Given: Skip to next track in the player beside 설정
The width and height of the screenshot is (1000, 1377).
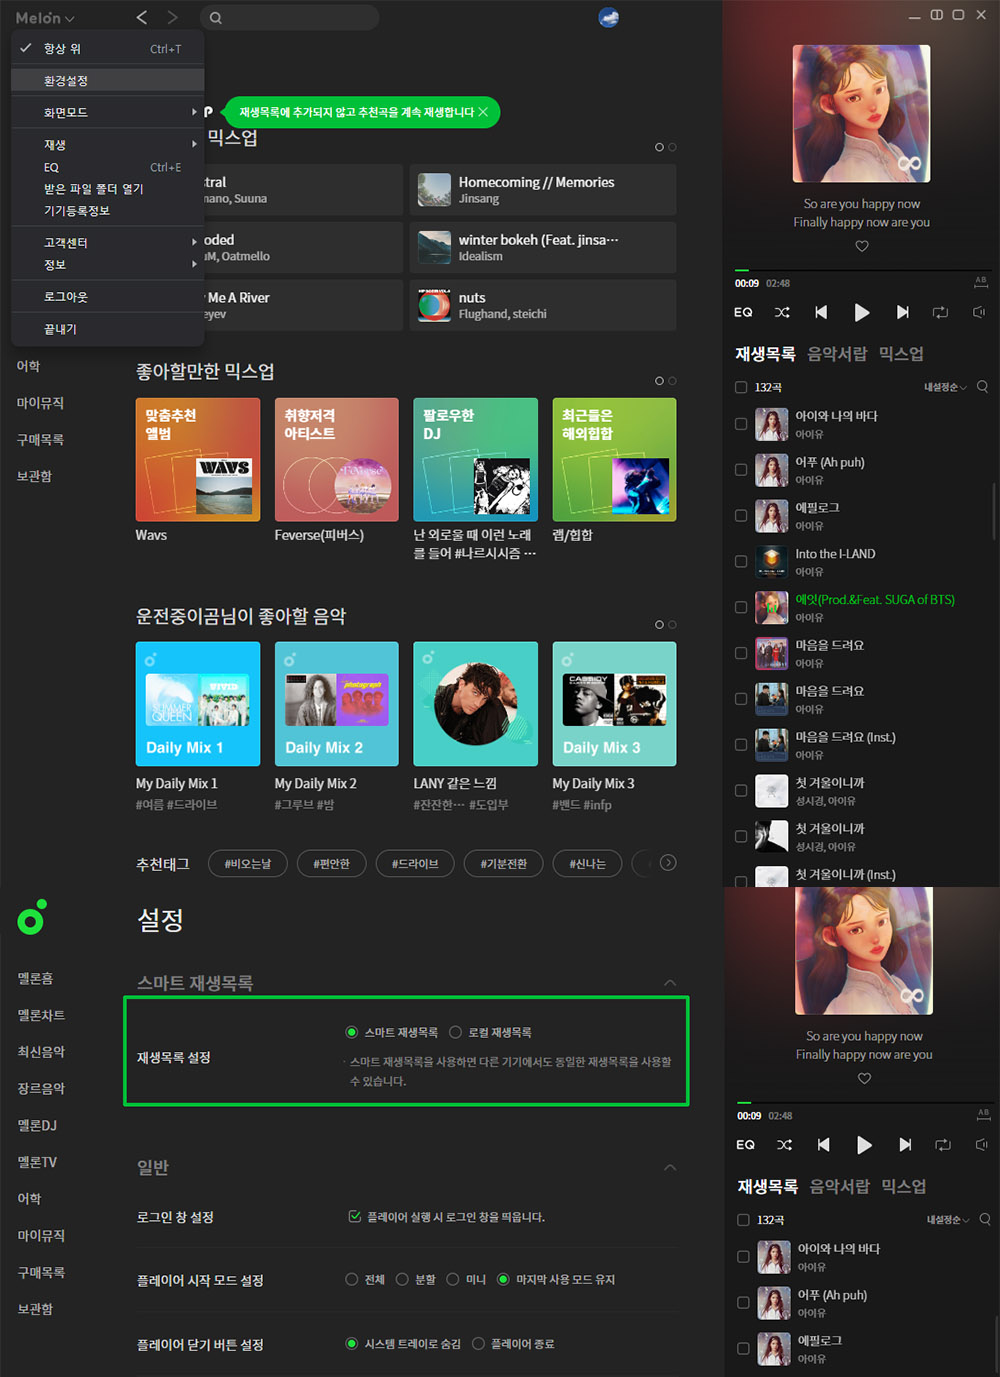Looking at the screenshot, I should click(x=905, y=1145).
